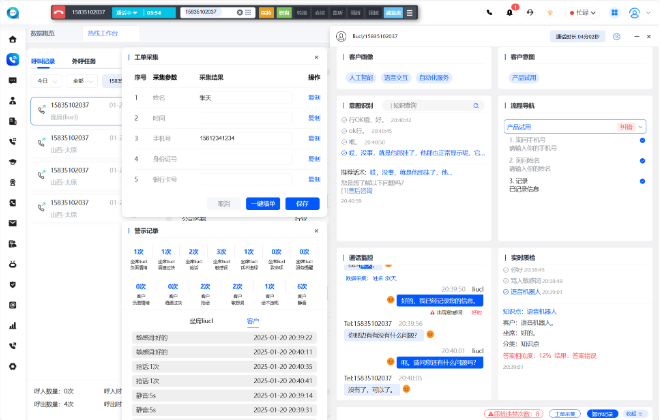Click the user avatar icon at top right
This screenshot has height=420, width=660.
[634, 13]
